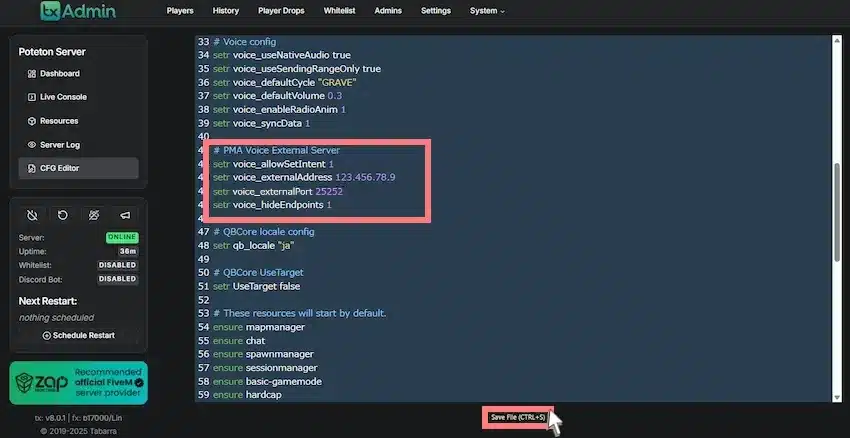The height and width of the screenshot is (438, 850).
Task: Click the Schedule Restart button
Action: click(x=78, y=335)
